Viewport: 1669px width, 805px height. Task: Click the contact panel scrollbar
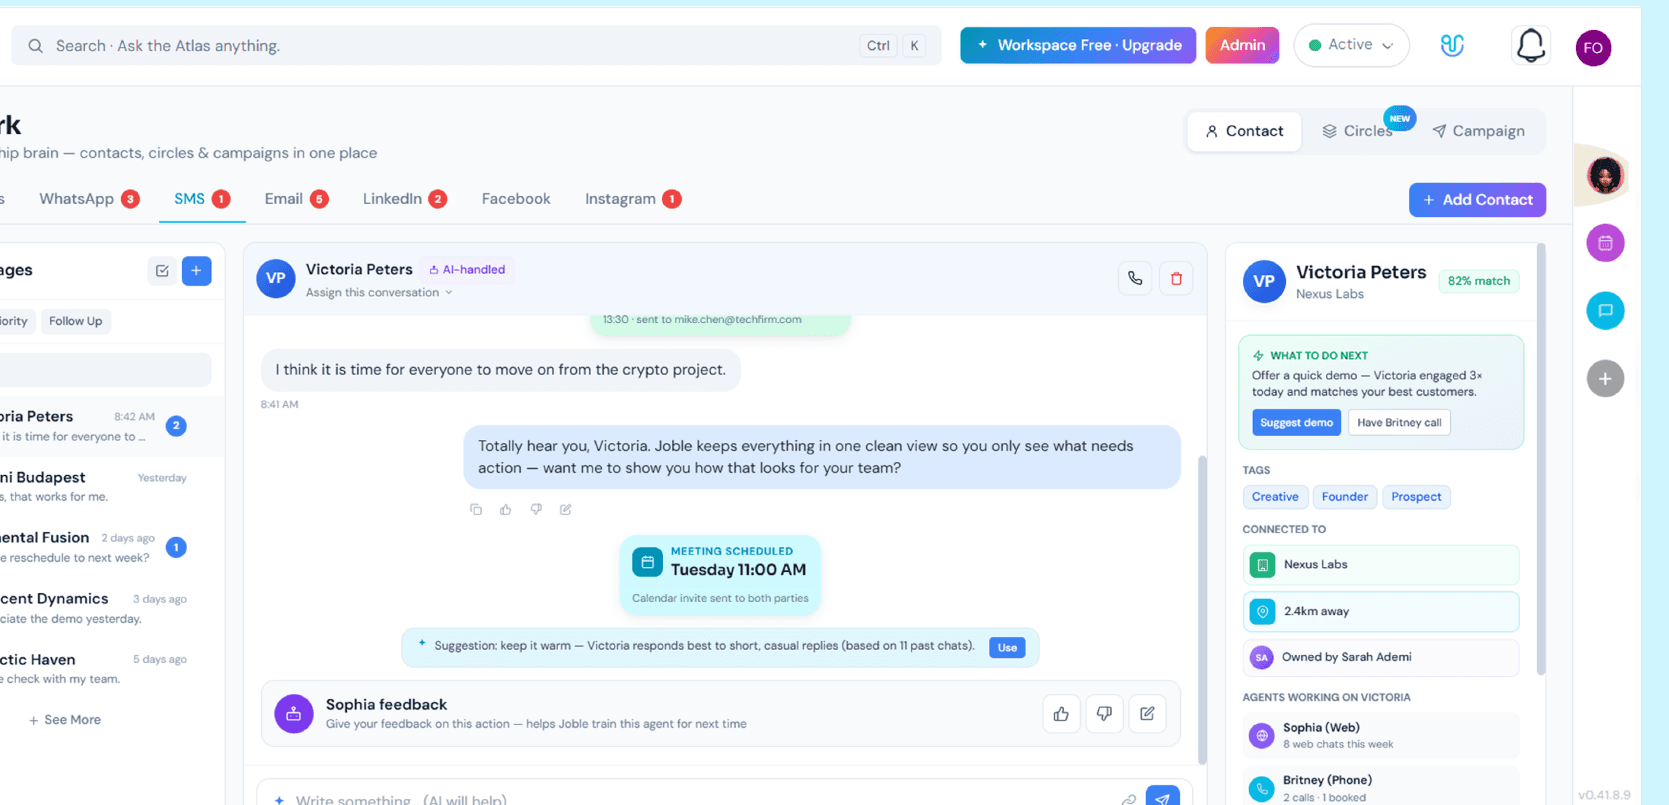pos(1540,460)
